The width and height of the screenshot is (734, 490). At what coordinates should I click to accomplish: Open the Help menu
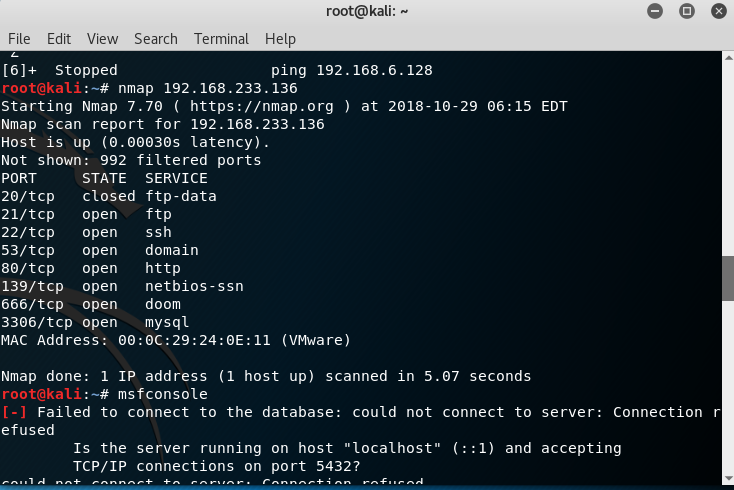pos(280,39)
